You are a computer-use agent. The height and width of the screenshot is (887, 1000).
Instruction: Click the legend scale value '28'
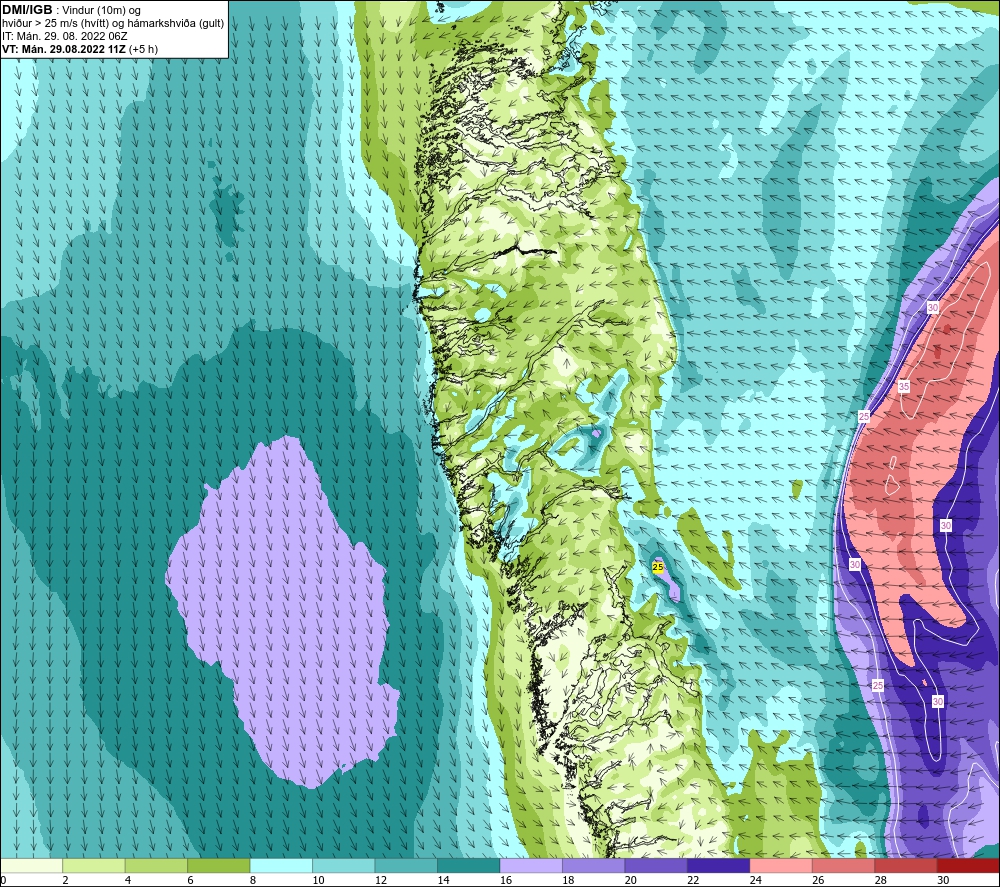(x=881, y=880)
